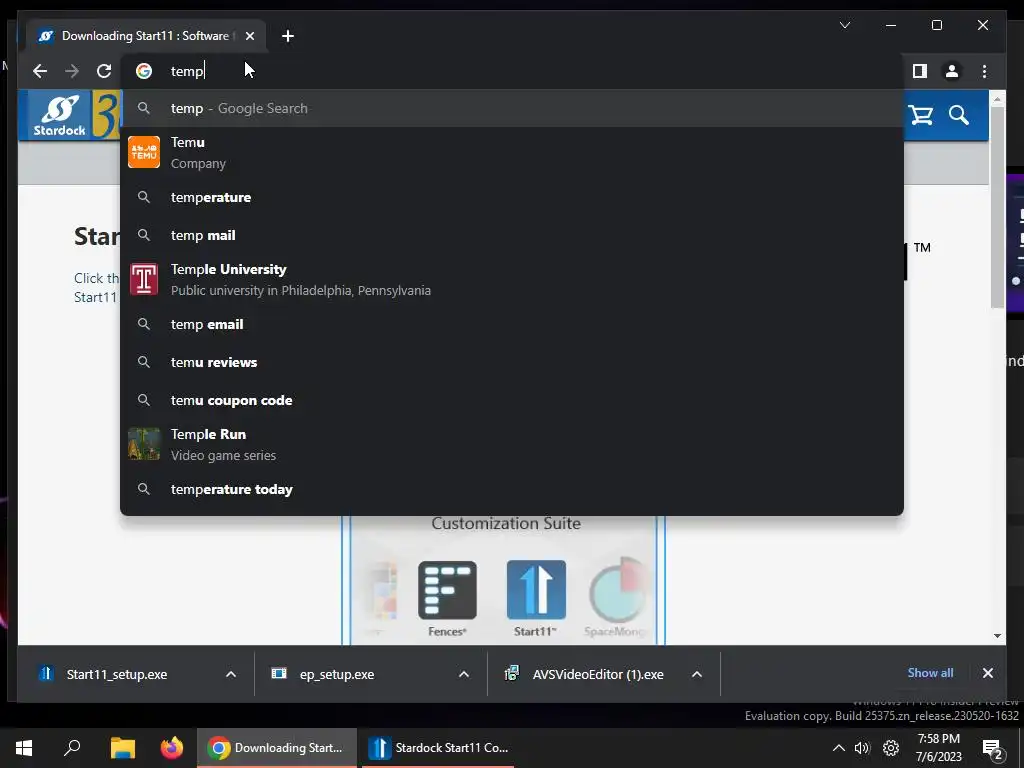Click the Fences app icon
Screen dimensions: 1024x768
[x=447, y=590]
